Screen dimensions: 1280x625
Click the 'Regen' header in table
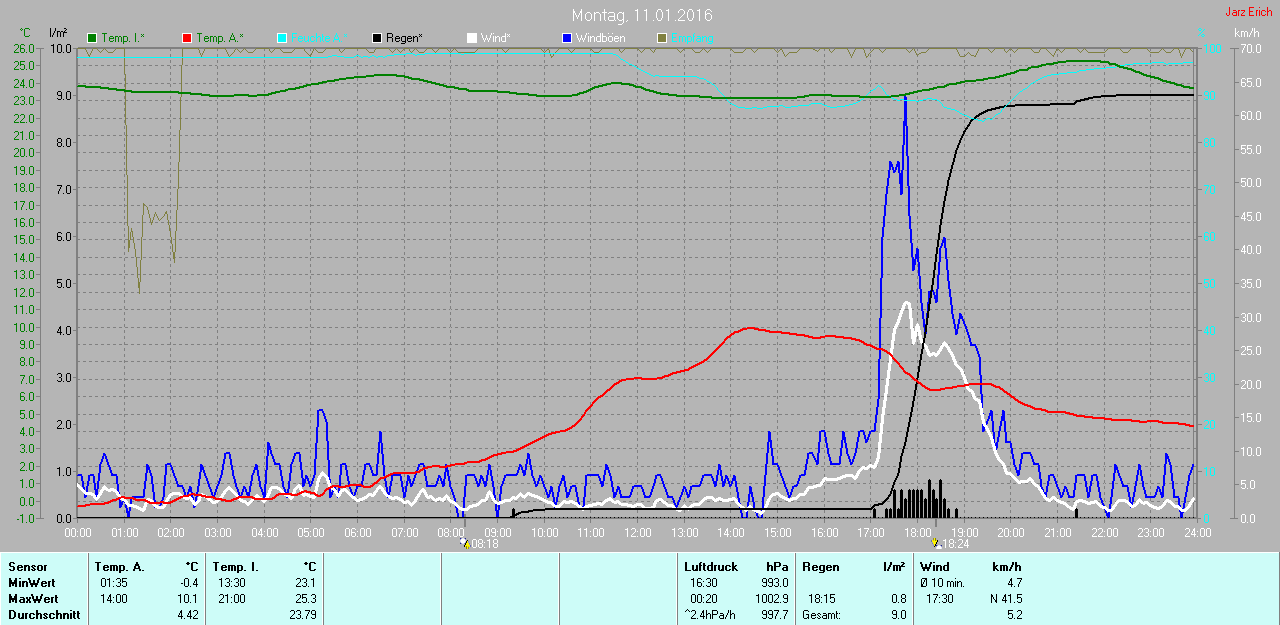(x=820, y=567)
